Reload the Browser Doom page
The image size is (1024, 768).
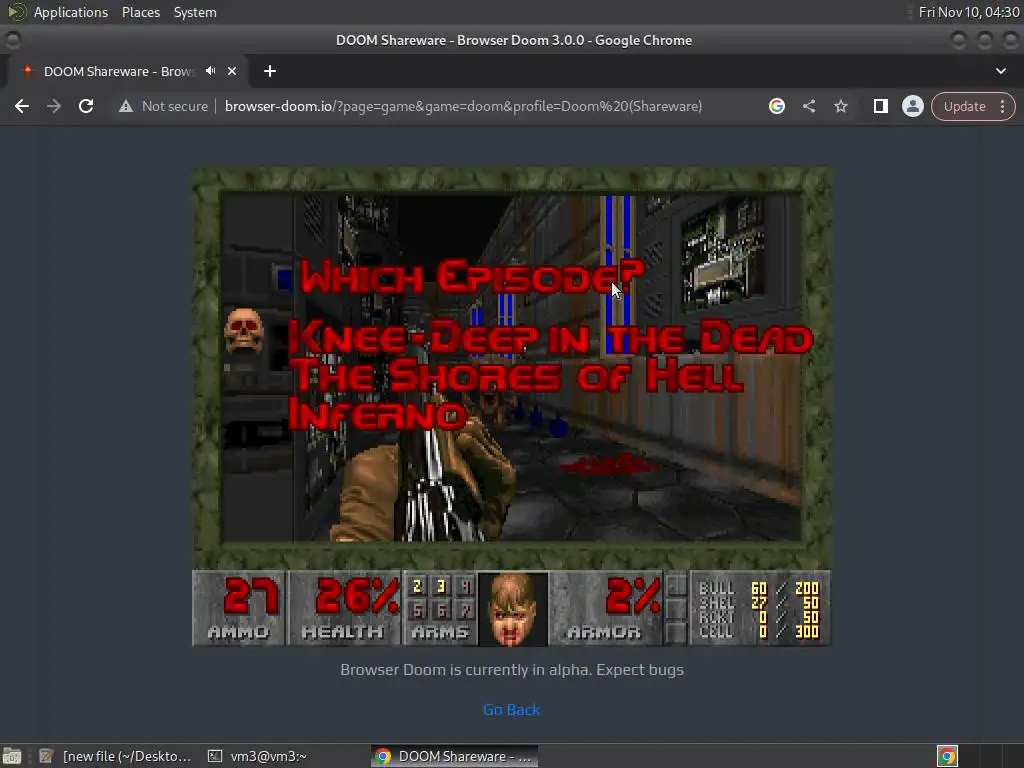86,106
